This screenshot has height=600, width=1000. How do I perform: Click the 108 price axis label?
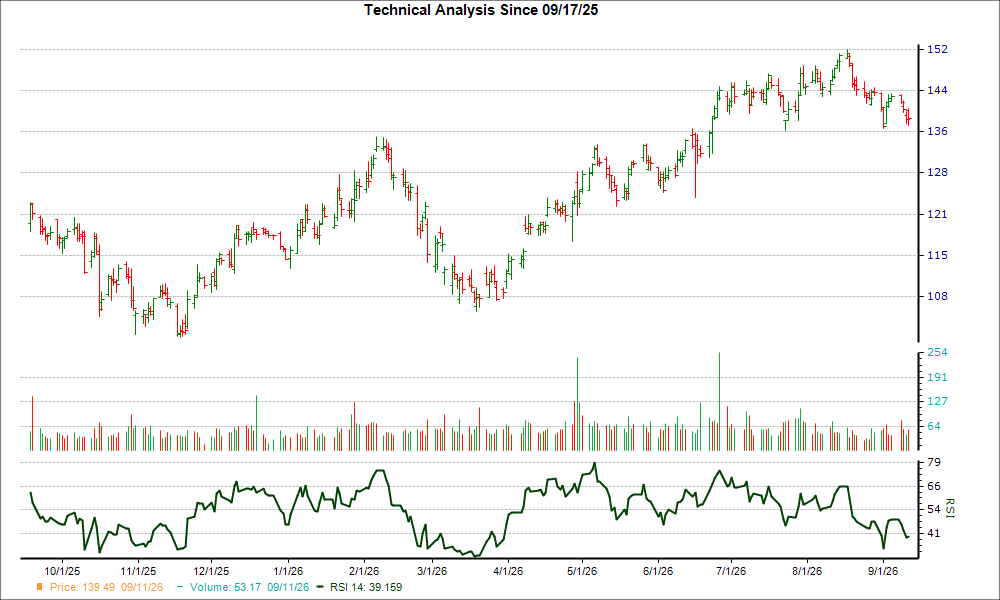point(938,296)
